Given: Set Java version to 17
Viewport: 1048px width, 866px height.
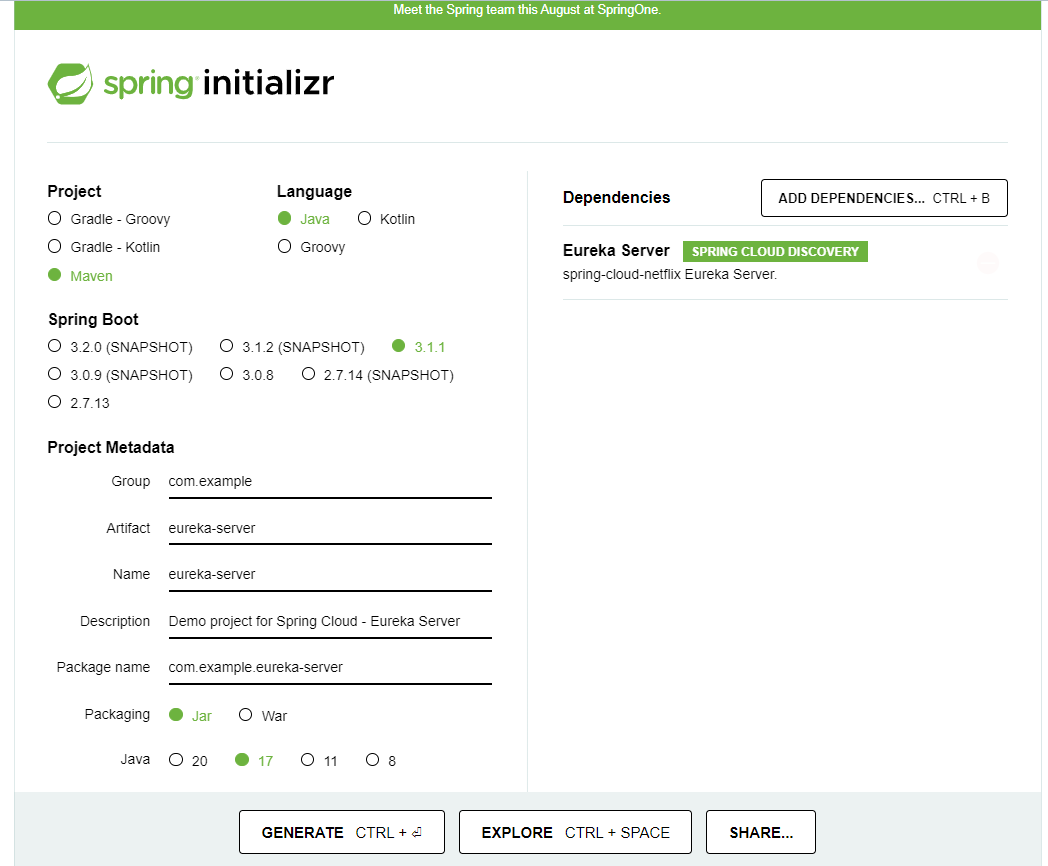Looking at the screenshot, I should (254, 760).
